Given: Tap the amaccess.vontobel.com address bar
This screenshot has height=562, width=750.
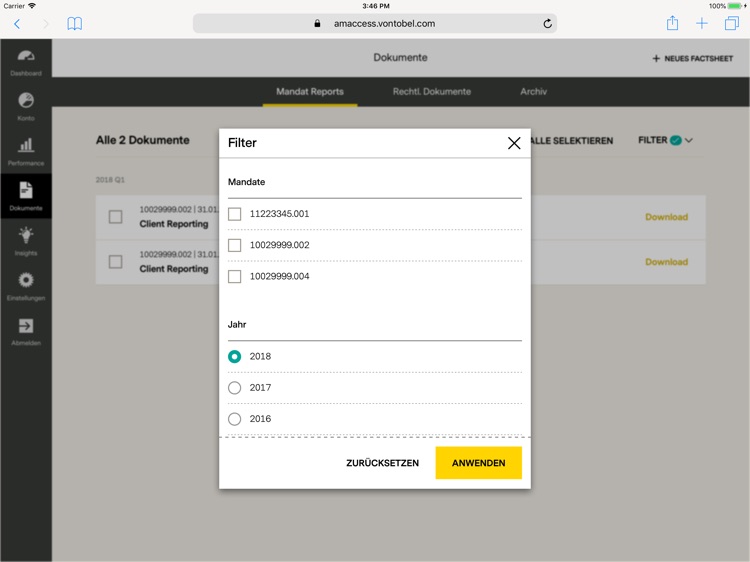Looking at the screenshot, I should (375, 23).
